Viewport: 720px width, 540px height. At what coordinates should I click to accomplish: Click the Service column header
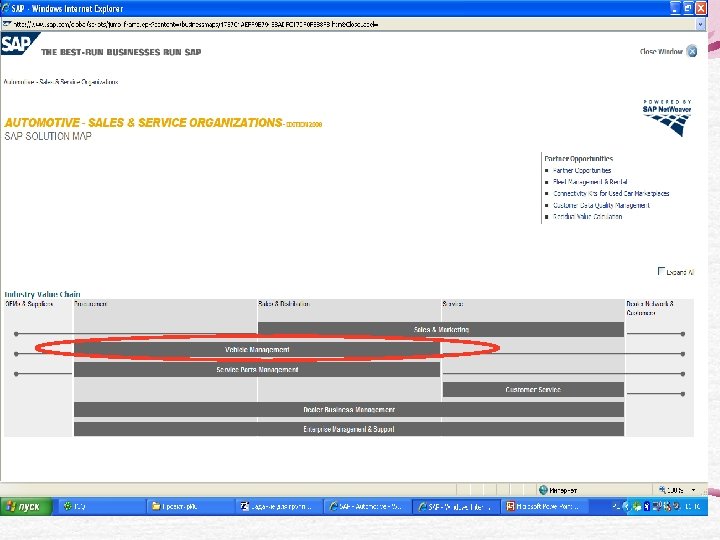click(x=453, y=304)
